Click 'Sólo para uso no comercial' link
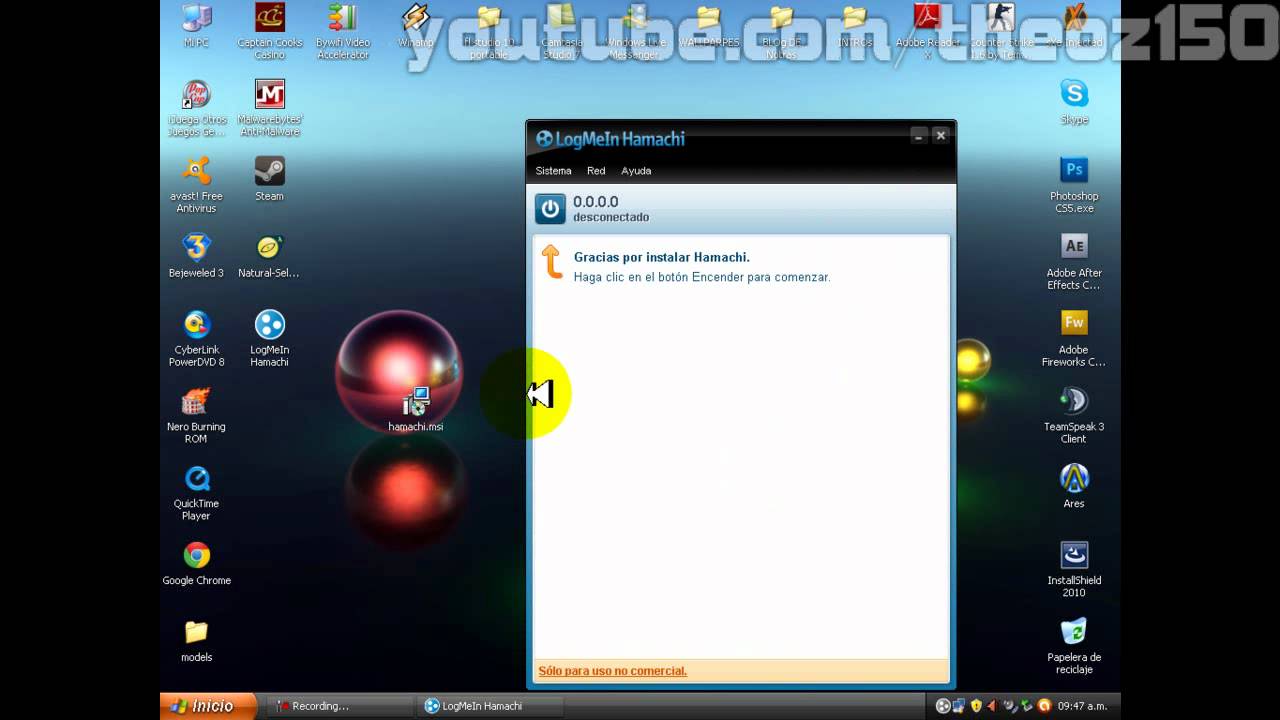1280x720 pixels. [612, 671]
